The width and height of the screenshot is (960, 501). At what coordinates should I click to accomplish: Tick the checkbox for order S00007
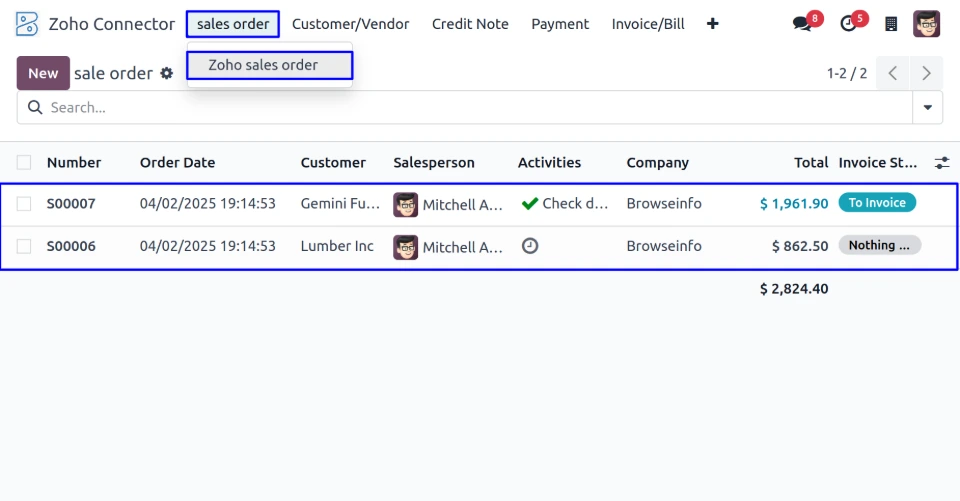click(24, 203)
